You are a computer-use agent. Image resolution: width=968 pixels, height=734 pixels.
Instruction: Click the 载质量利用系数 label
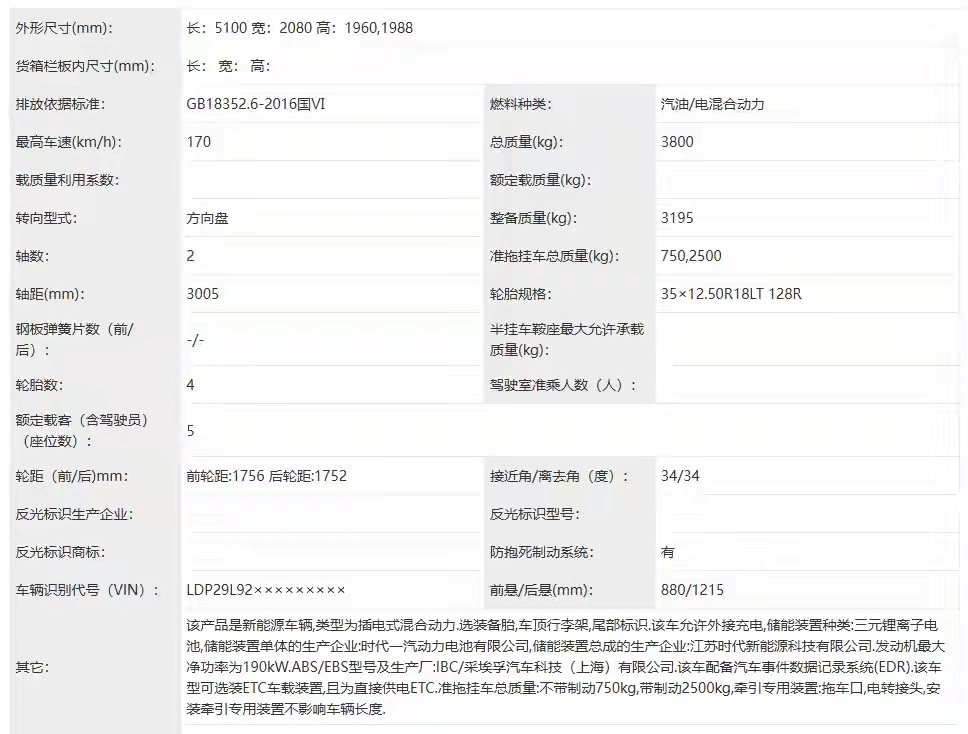coord(67,180)
